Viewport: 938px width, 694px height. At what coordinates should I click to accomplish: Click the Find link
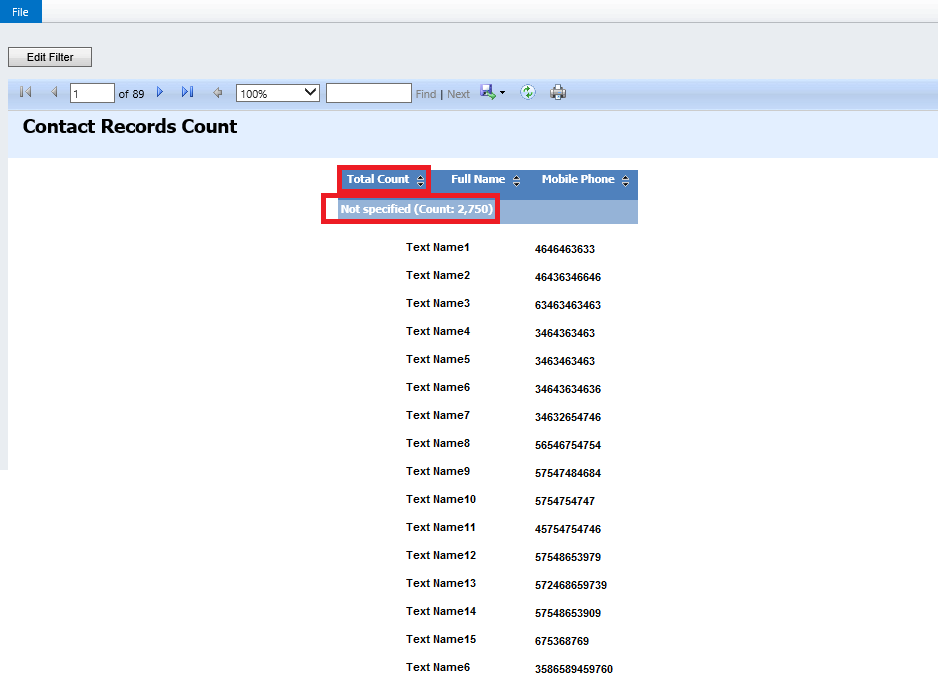[x=426, y=94]
